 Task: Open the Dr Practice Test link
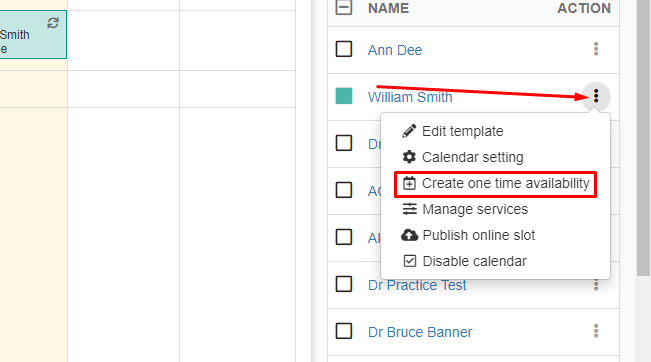[417, 285]
